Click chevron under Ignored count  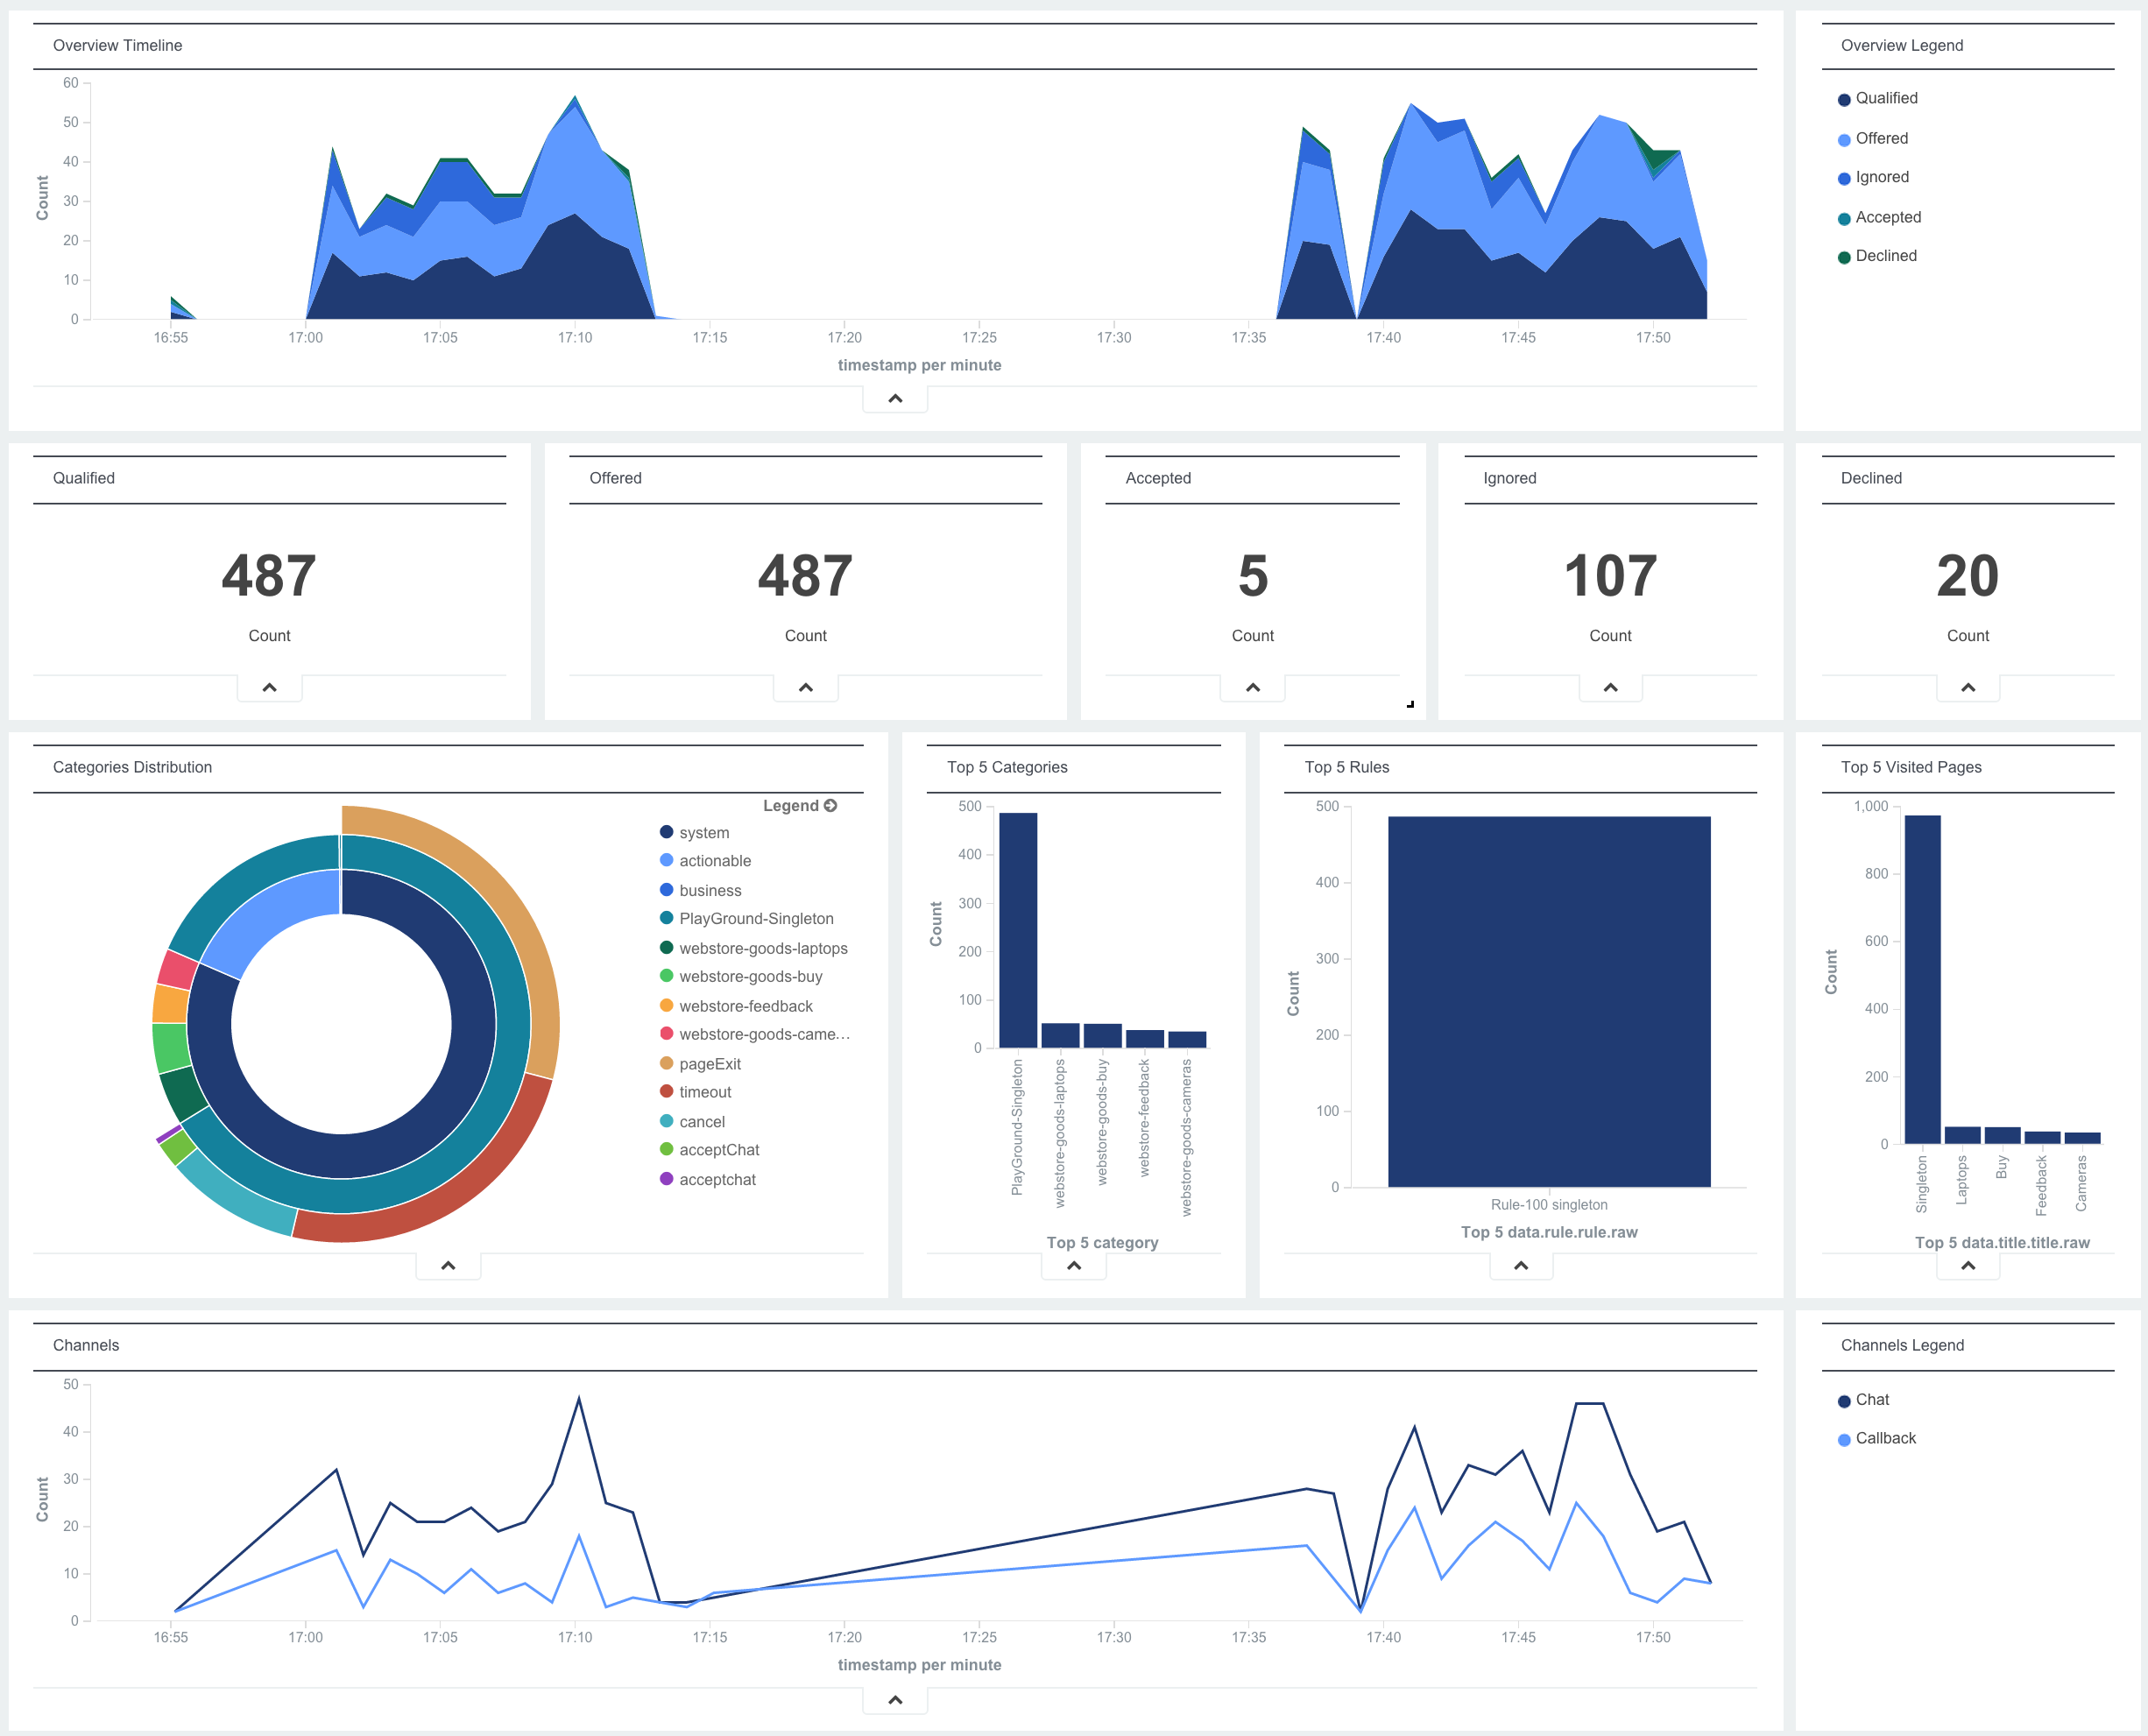click(1610, 688)
